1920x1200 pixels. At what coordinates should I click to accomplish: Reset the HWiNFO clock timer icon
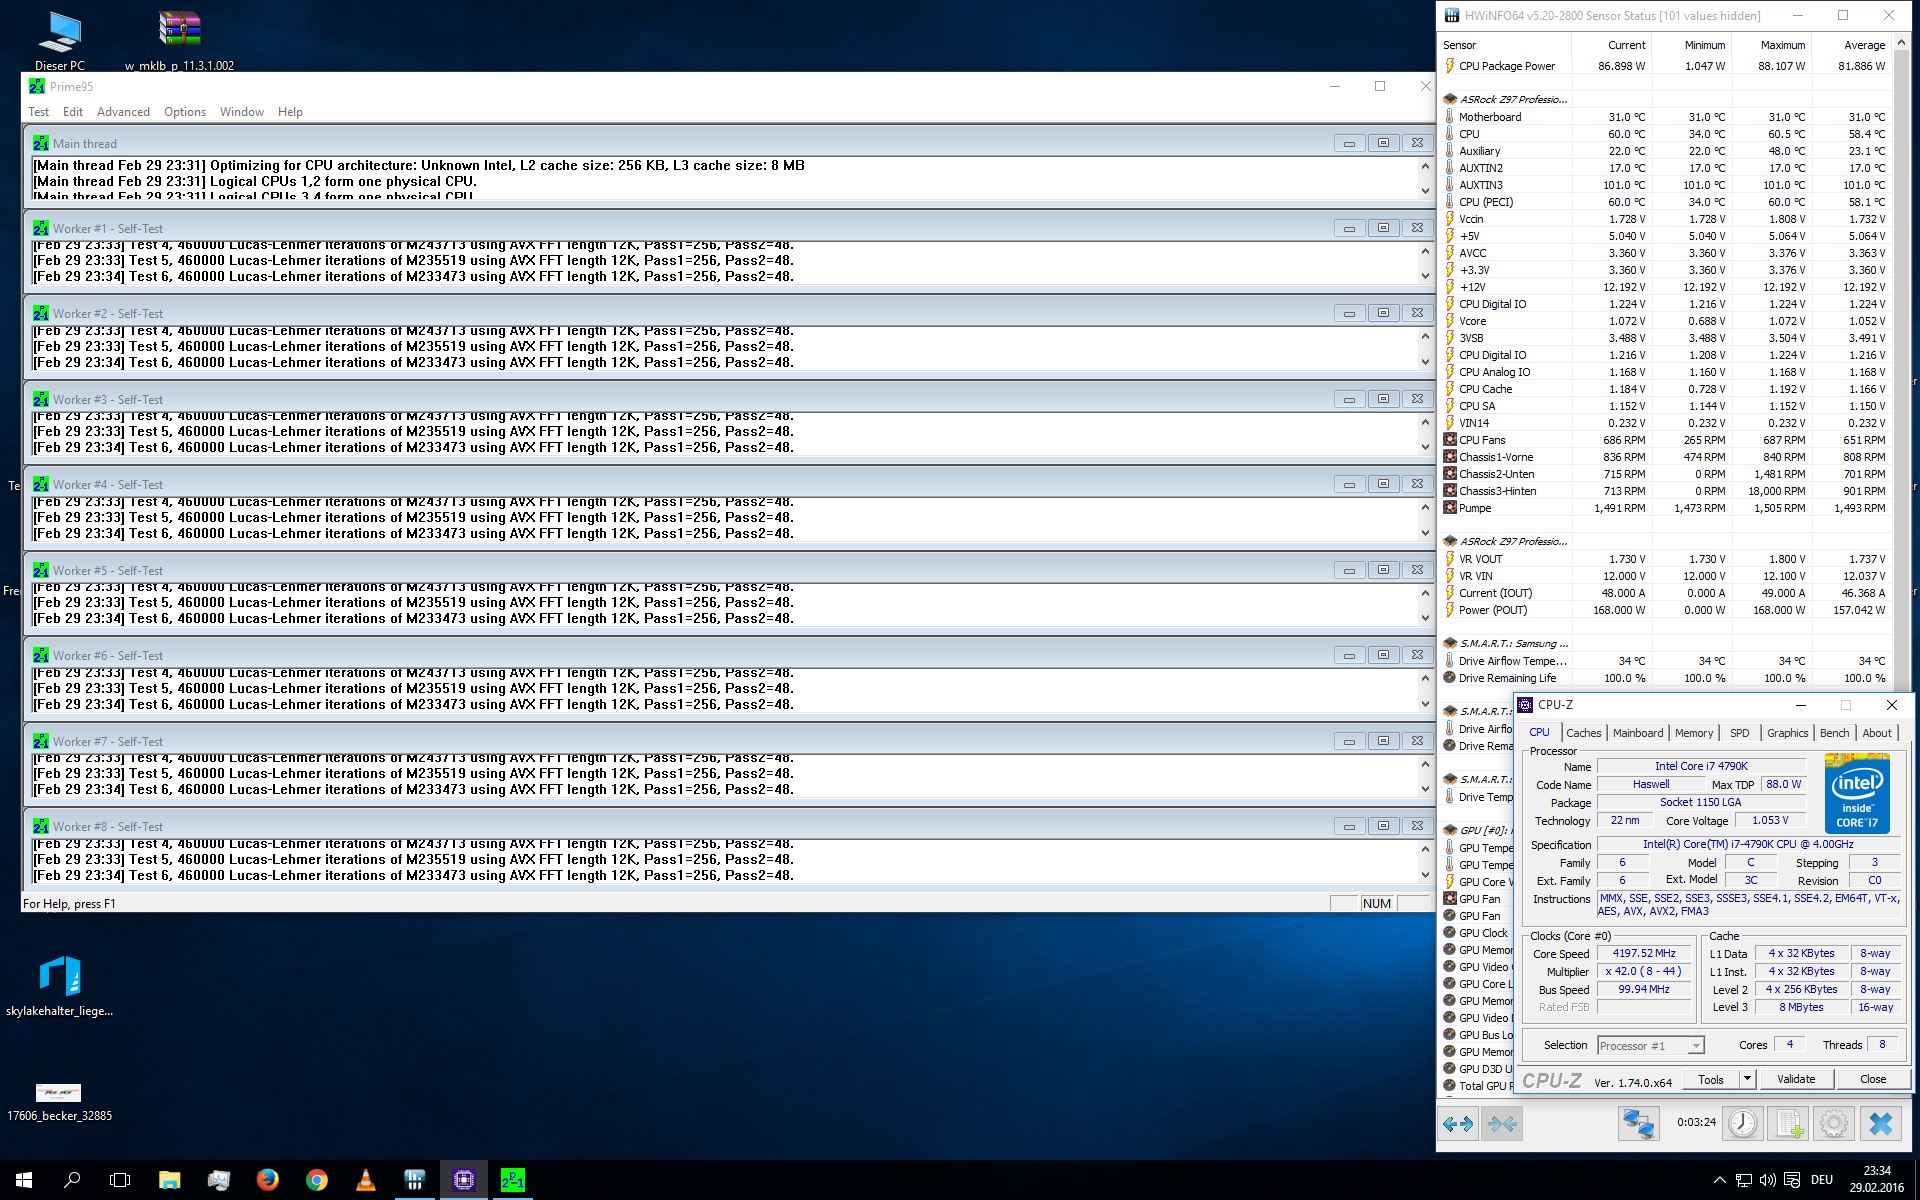1743,1124
